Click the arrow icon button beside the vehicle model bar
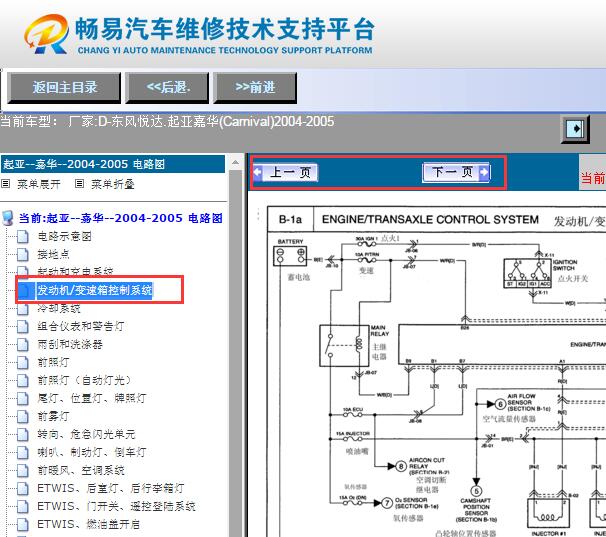This screenshot has height=537, width=606. (575, 129)
